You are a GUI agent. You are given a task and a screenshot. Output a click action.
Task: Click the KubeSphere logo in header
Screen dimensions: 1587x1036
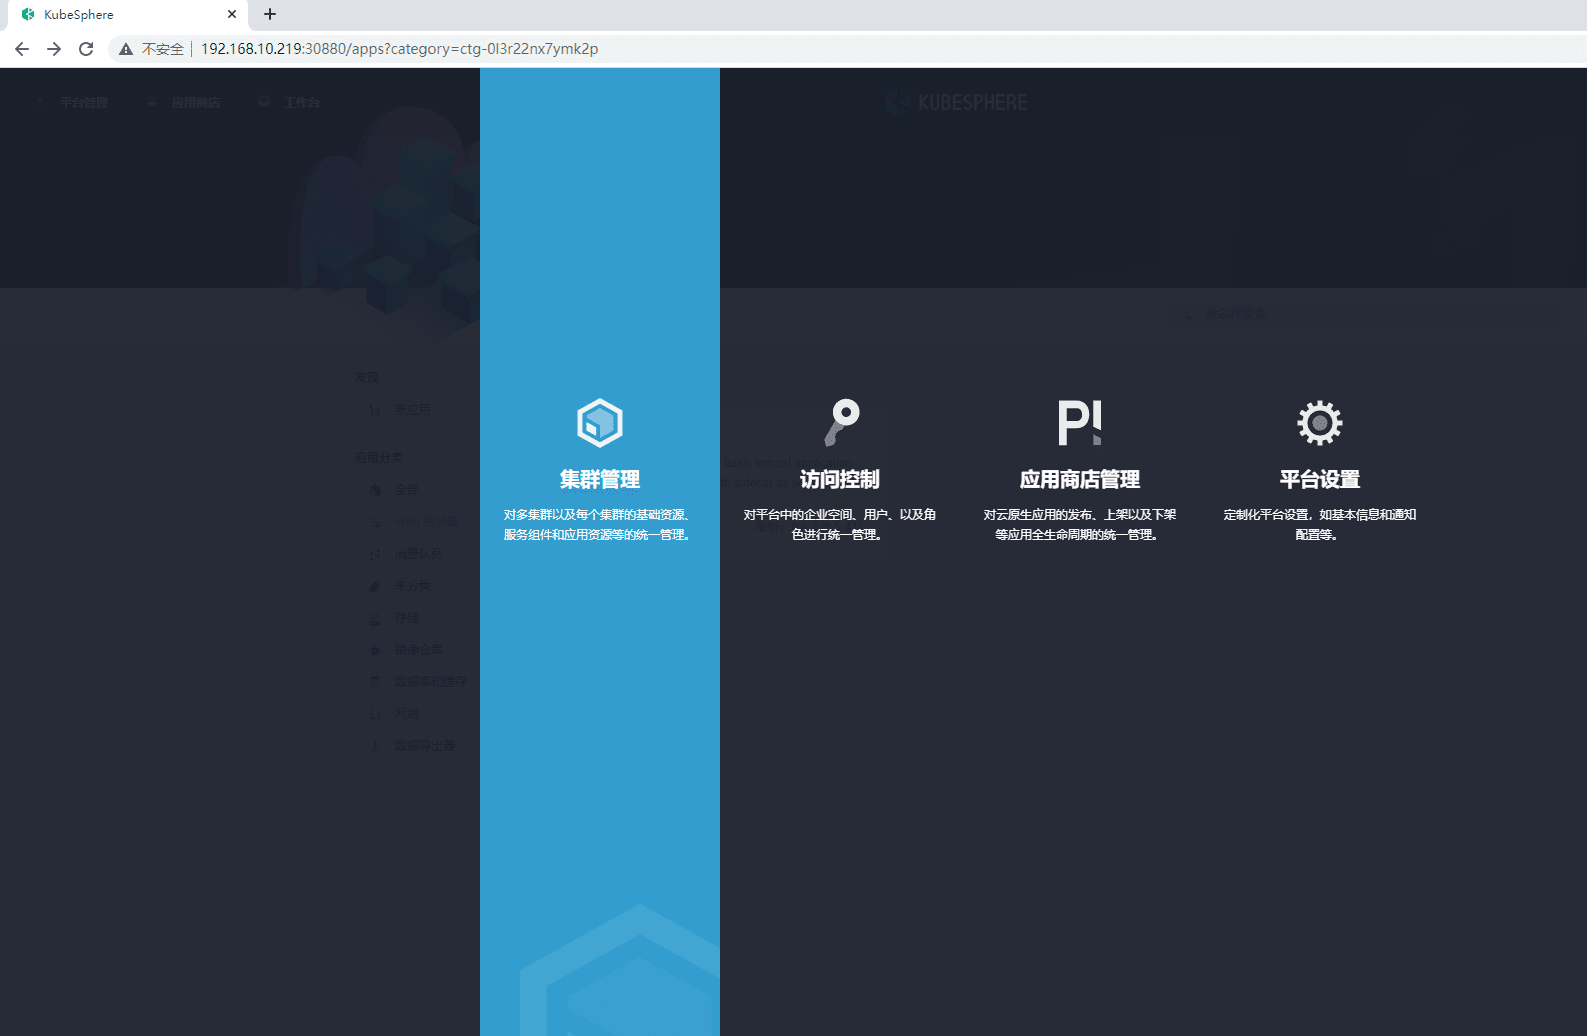point(956,102)
